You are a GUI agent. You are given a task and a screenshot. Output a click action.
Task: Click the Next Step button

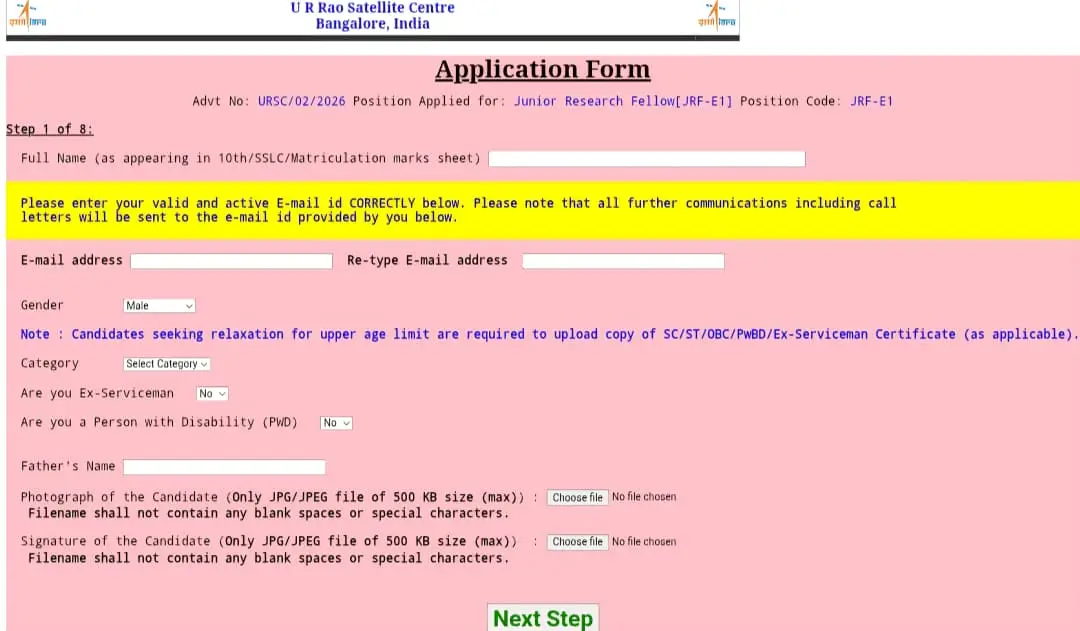coord(543,618)
